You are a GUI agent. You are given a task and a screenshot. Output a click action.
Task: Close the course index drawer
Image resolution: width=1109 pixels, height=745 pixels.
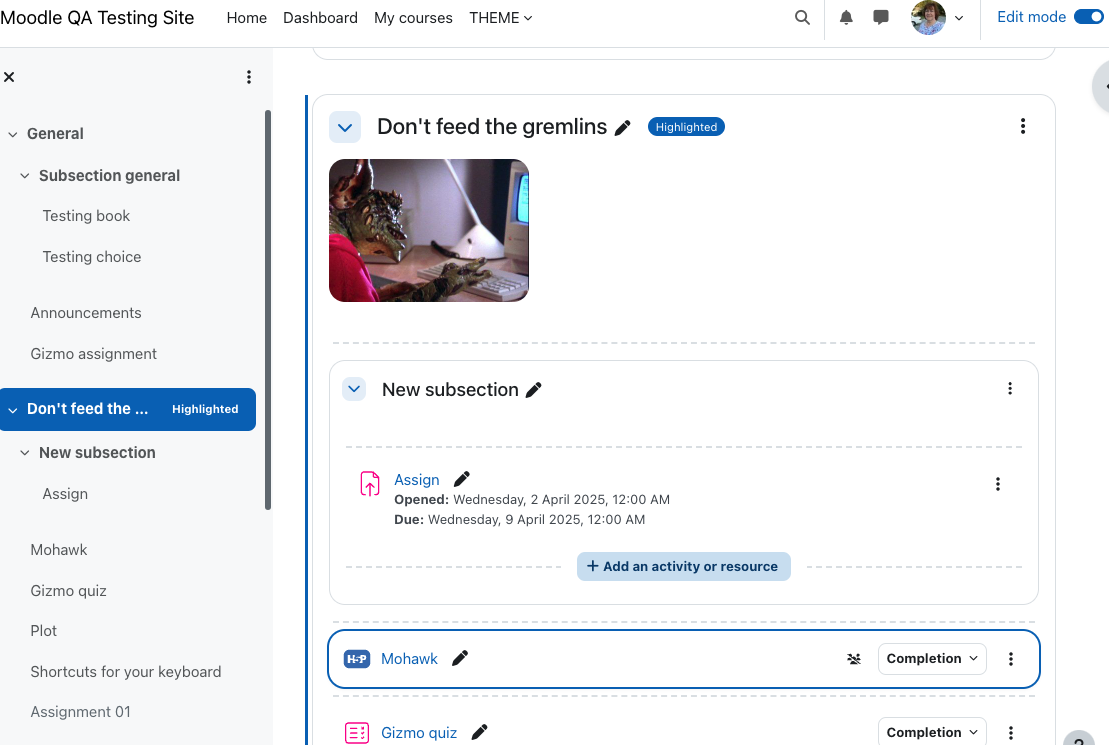pos(9,77)
